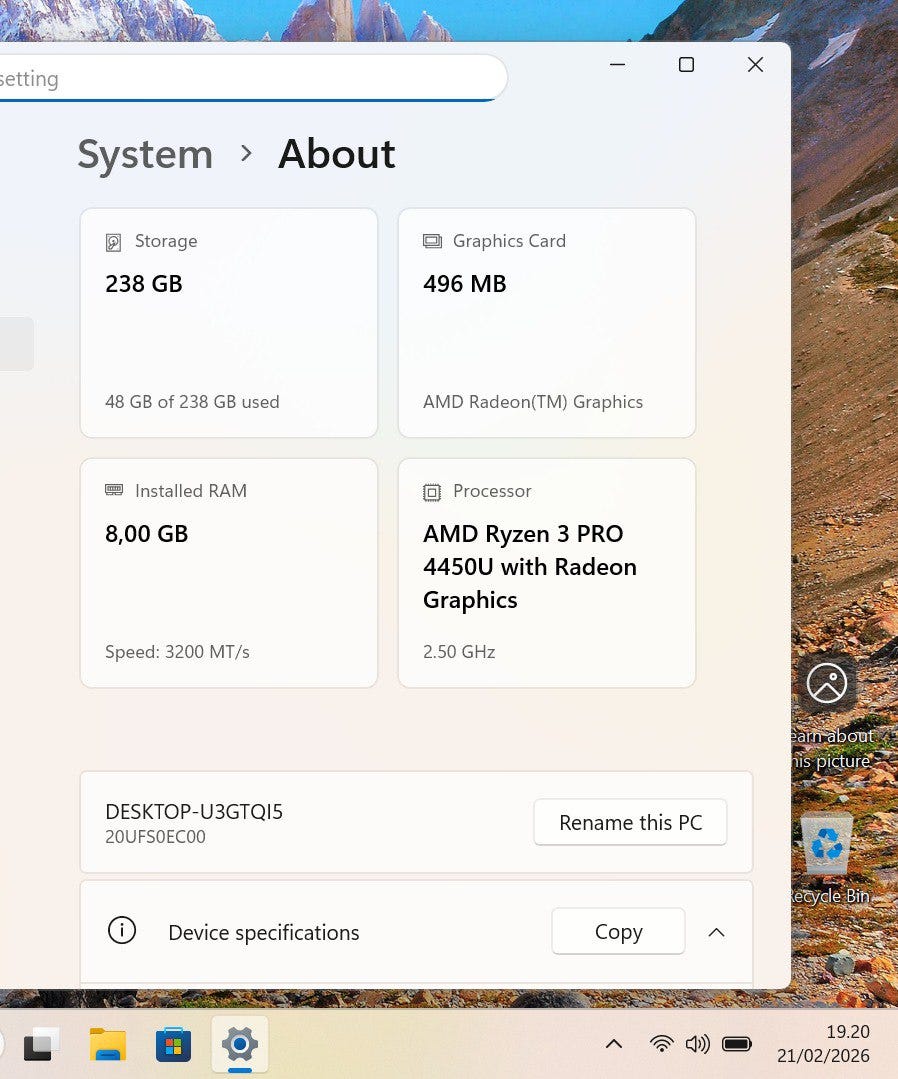Image resolution: width=898 pixels, height=1079 pixels.
Task: Click the Device specifications info icon
Action: pos(122,931)
